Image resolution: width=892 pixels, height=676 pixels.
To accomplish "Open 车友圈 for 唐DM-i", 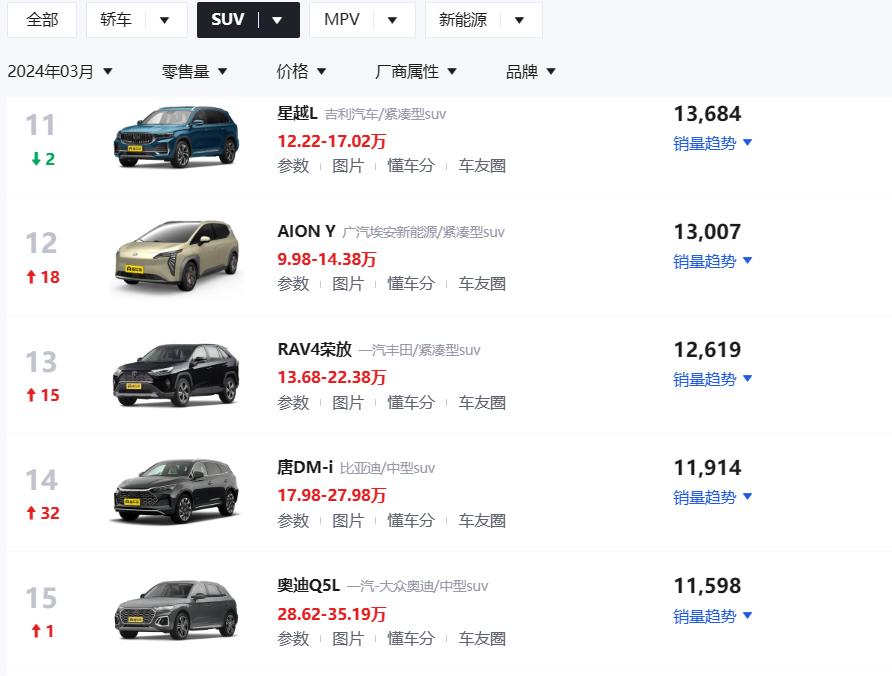I will (482, 521).
